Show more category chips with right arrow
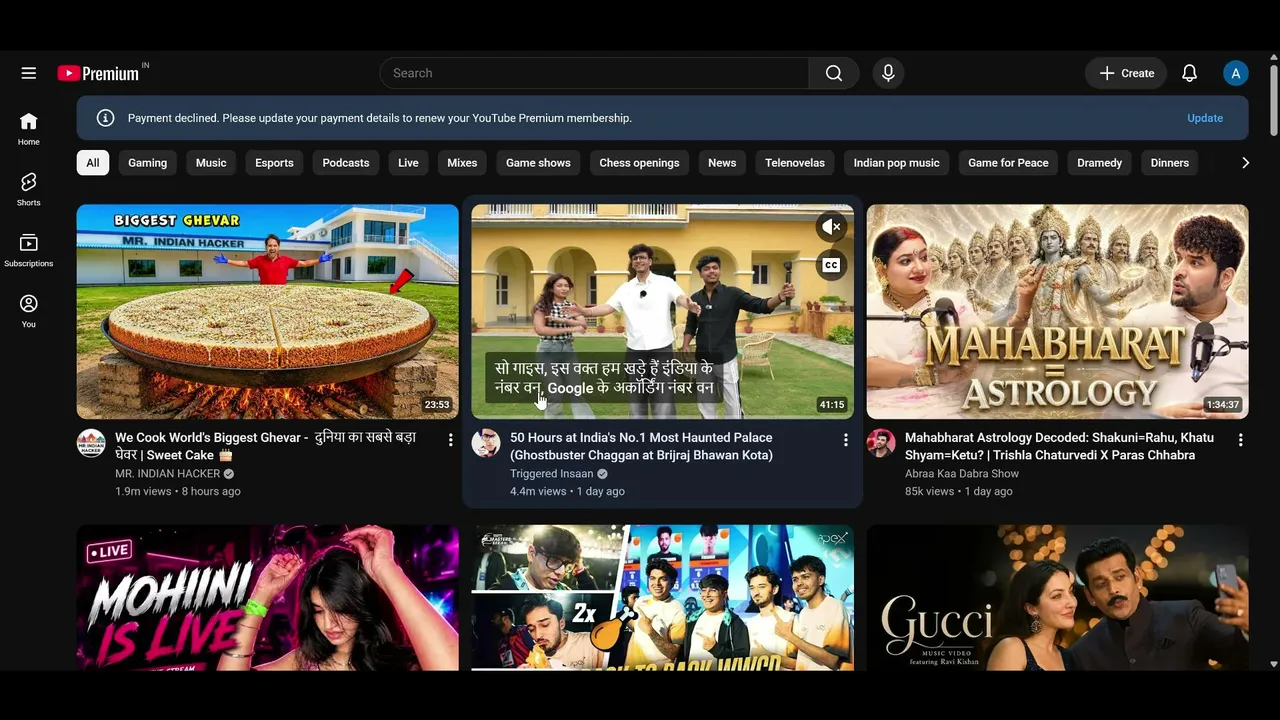The image size is (1280, 720). click(x=1245, y=163)
